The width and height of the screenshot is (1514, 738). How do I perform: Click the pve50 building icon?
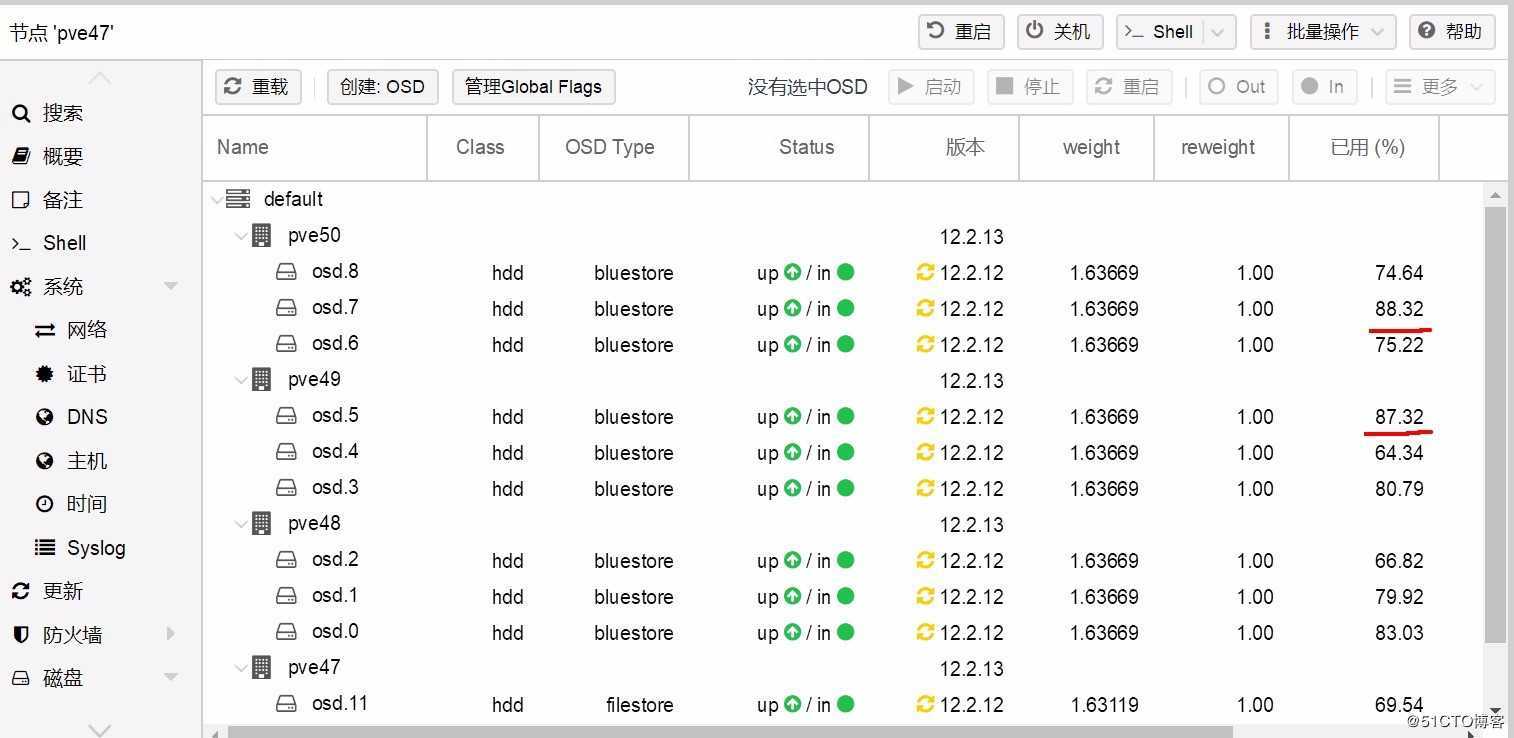(262, 236)
